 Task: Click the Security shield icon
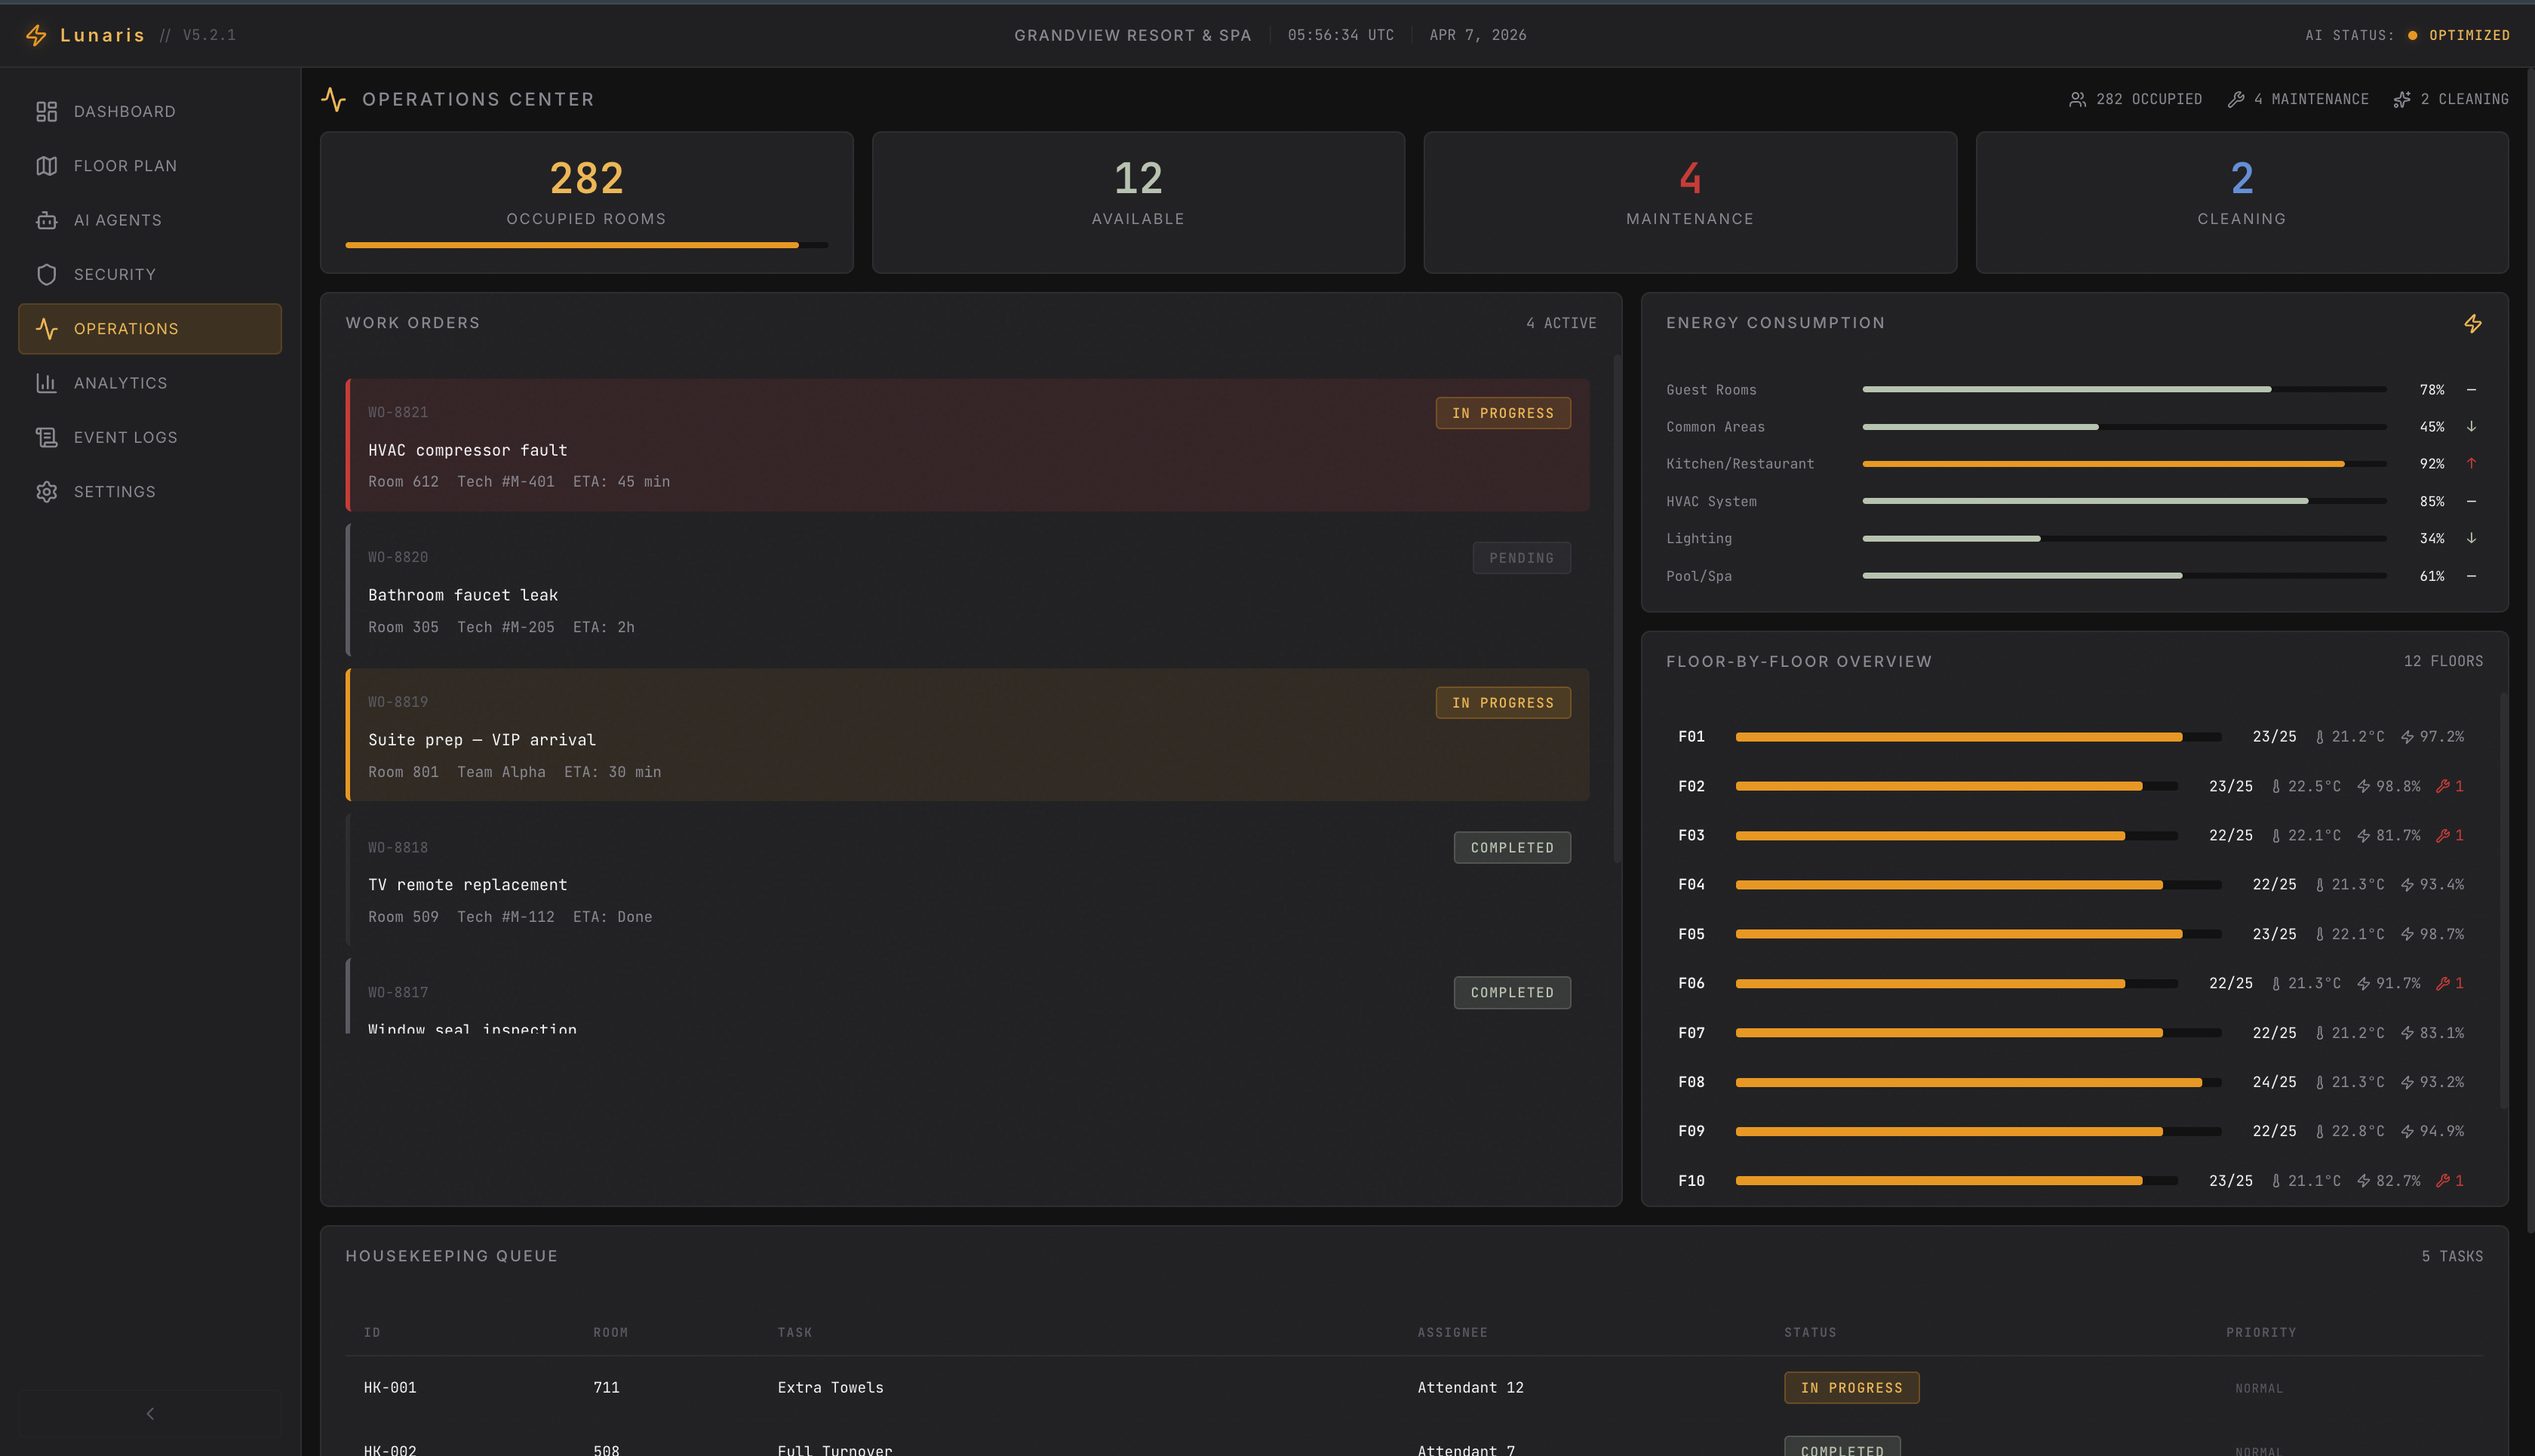coord(46,274)
